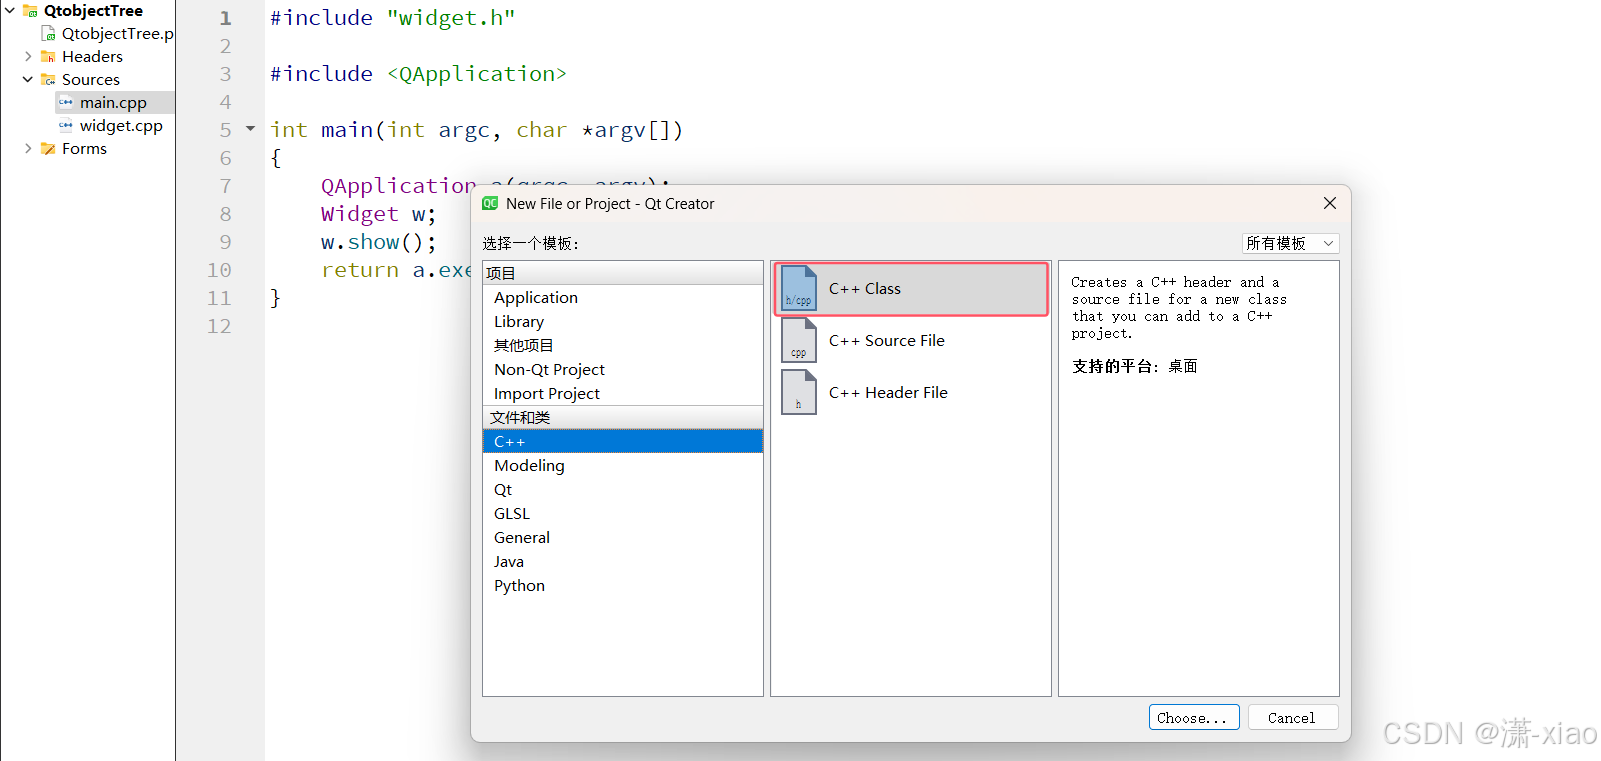Screen dimensions: 1601x761
Task: Click the QtobjectTree project folder icon
Action: pos(30,11)
